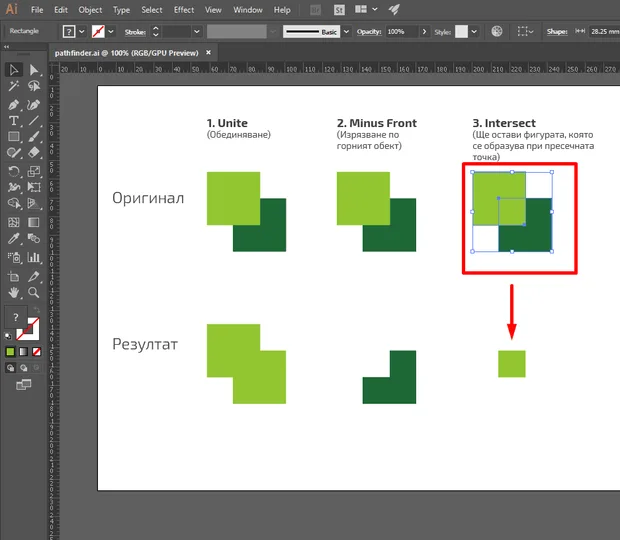The image size is (620, 540).
Task: Open the Window menu
Action: (x=248, y=10)
